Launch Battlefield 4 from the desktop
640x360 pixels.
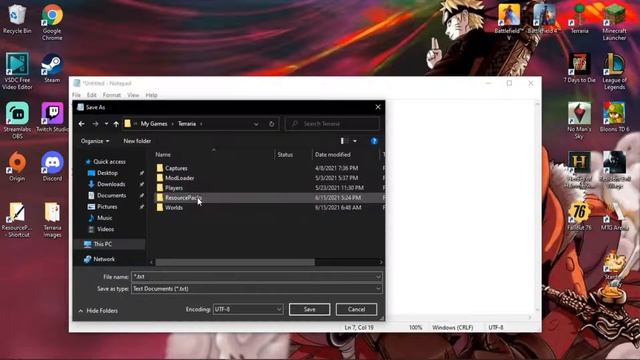(x=543, y=19)
